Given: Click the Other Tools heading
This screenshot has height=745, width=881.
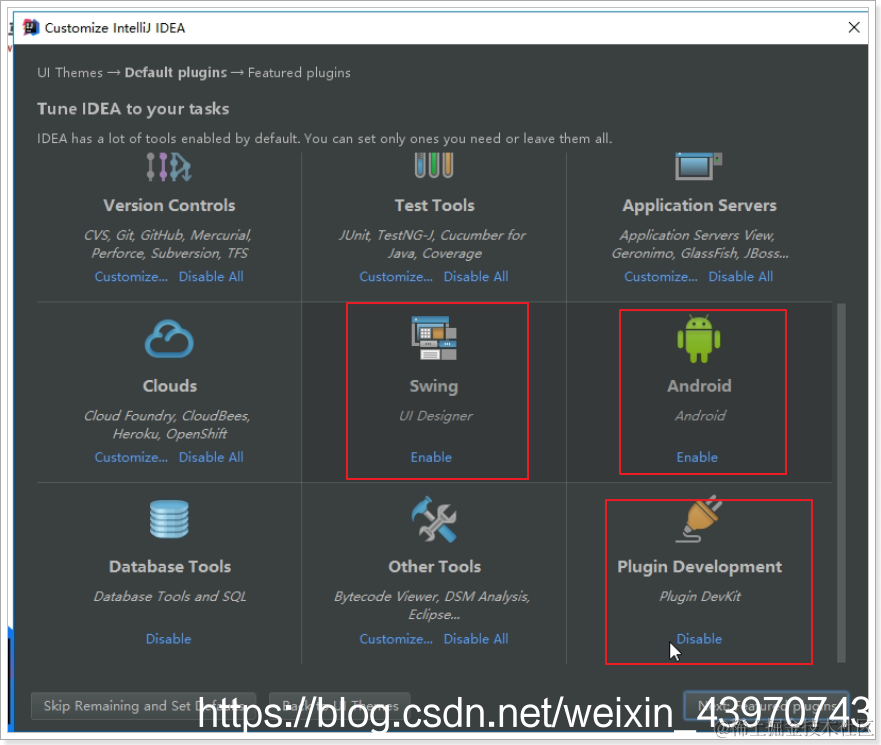Looking at the screenshot, I should click(434, 567).
